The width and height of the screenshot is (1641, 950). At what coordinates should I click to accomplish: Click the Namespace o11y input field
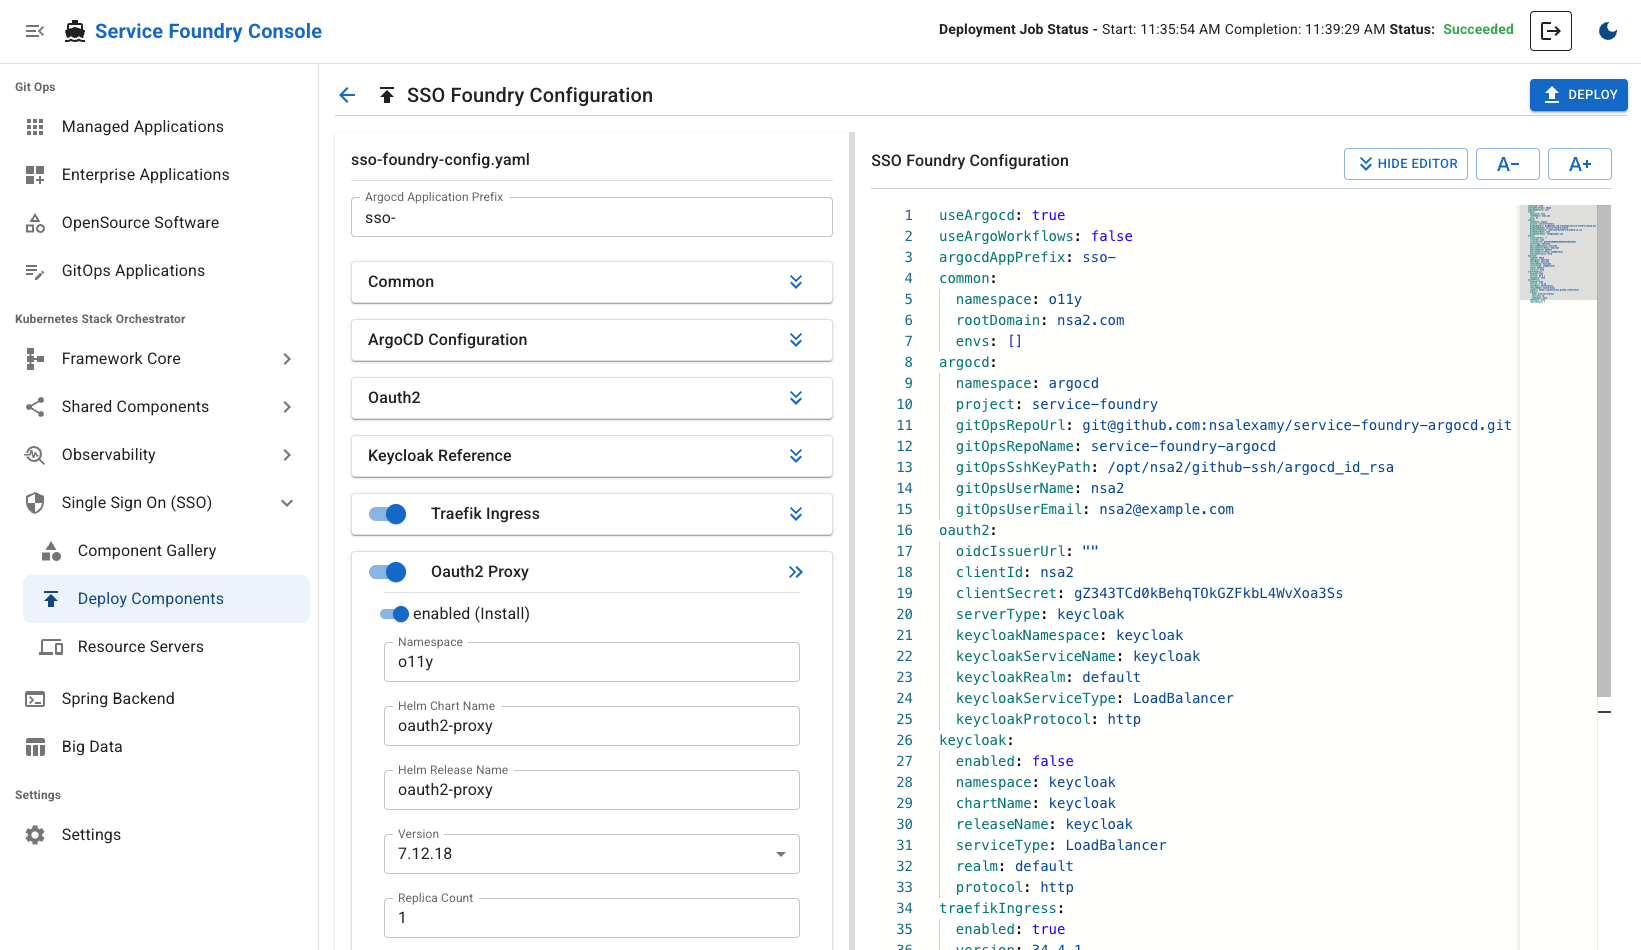(592, 662)
